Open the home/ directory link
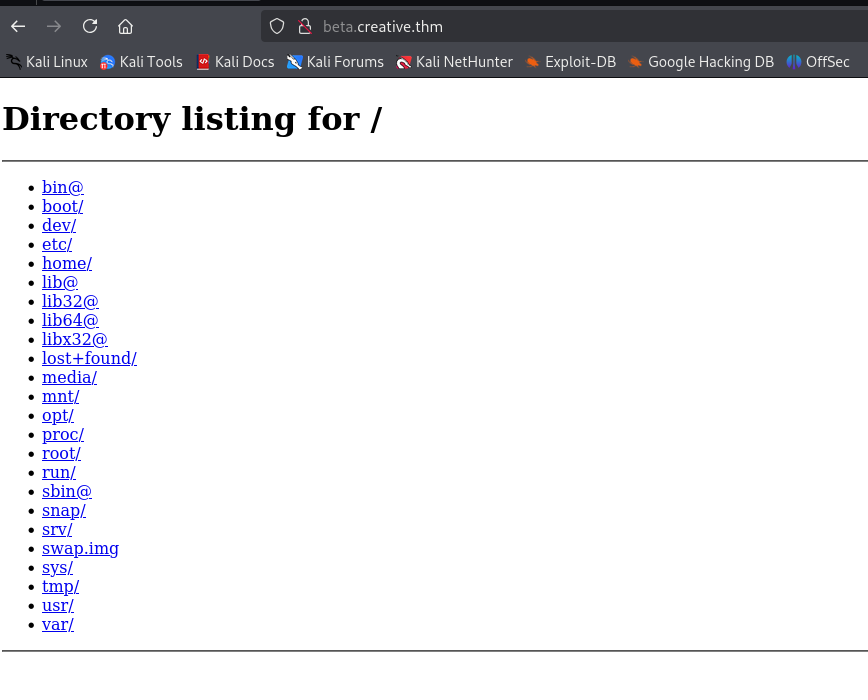Image resolution: width=868 pixels, height=700 pixels. click(67, 264)
